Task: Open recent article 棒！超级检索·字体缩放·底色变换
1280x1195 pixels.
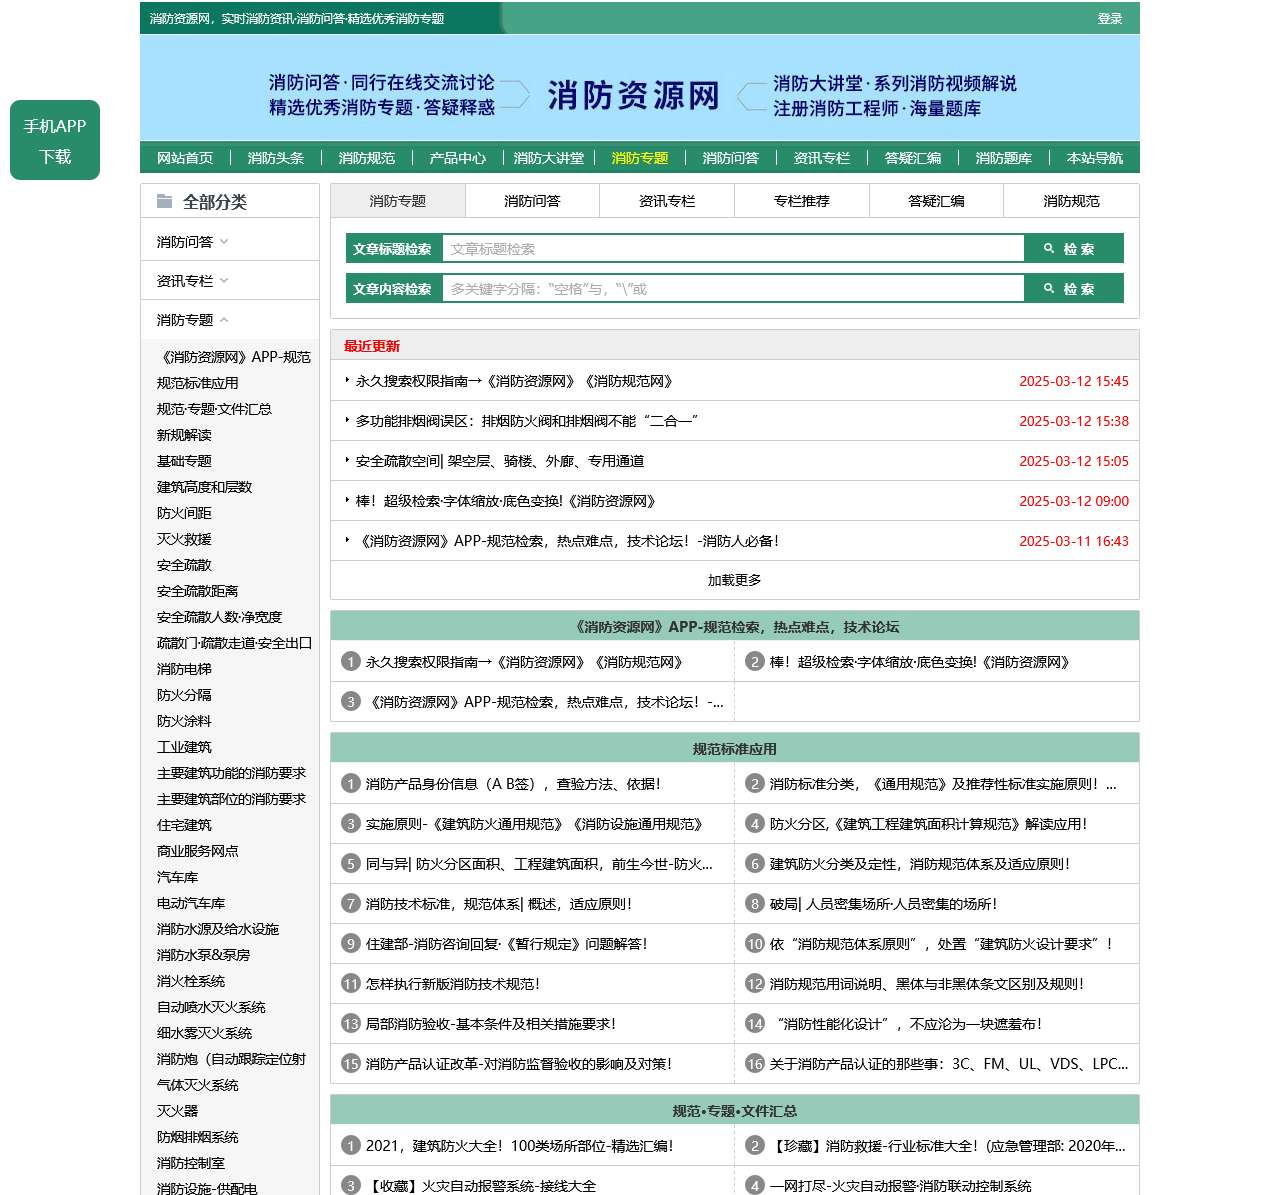Action: [506, 501]
